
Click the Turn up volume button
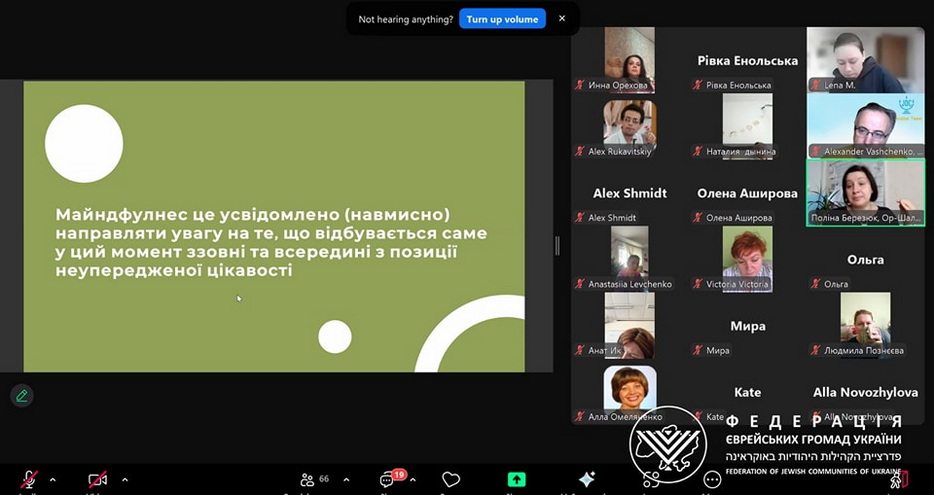[502, 18]
